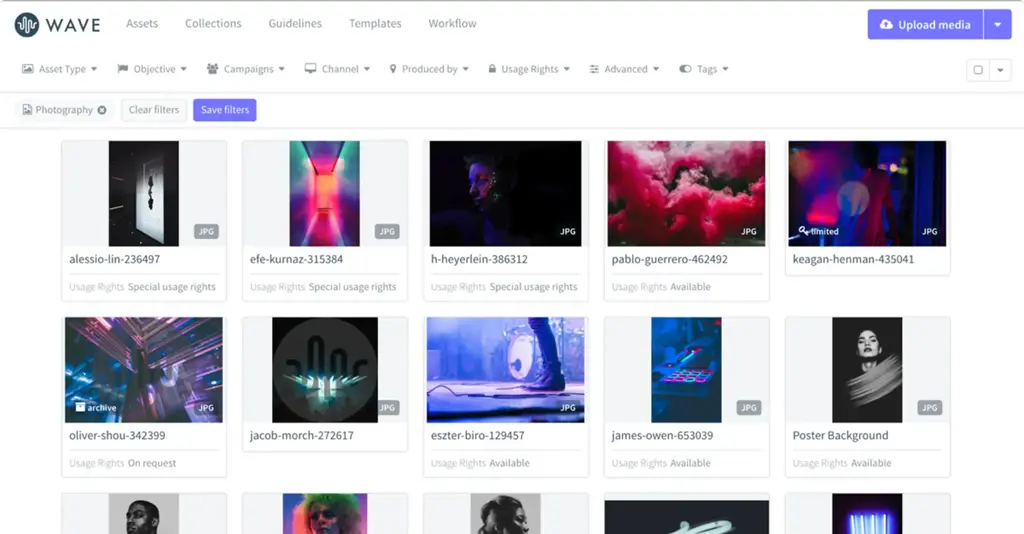The image size is (1024, 534).
Task: Expand the Campaigns filter
Action: tap(246, 69)
